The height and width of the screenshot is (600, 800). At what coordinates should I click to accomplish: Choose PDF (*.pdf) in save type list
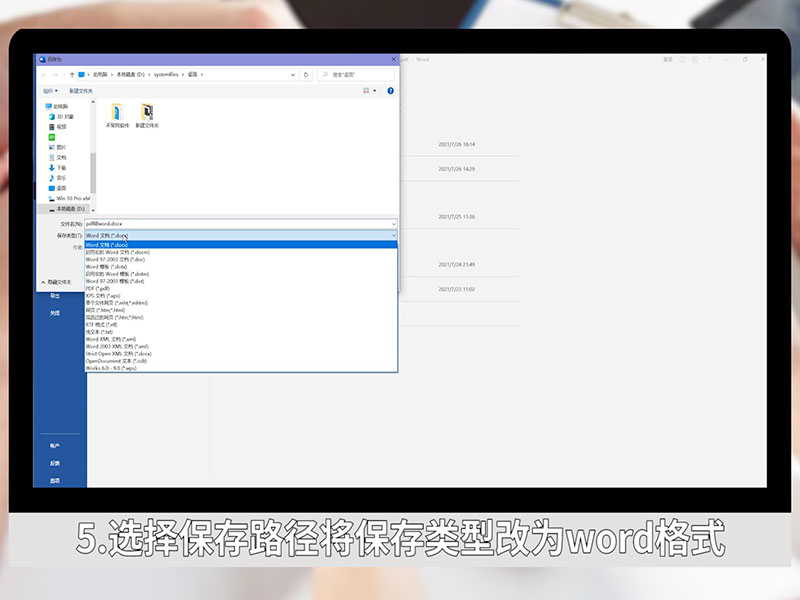tap(241, 288)
